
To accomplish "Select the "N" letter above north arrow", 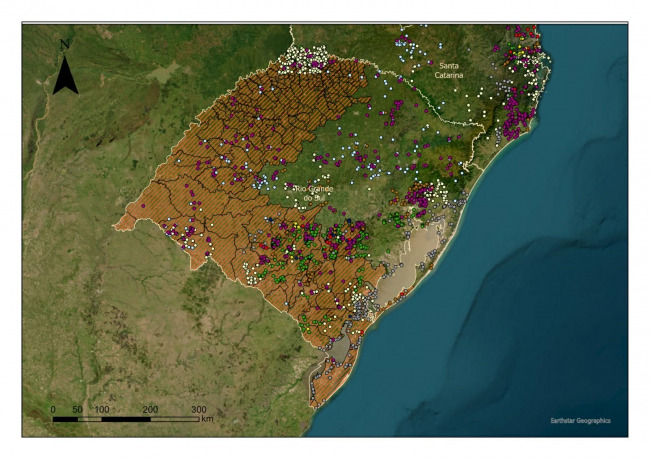I will click(x=65, y=44).
